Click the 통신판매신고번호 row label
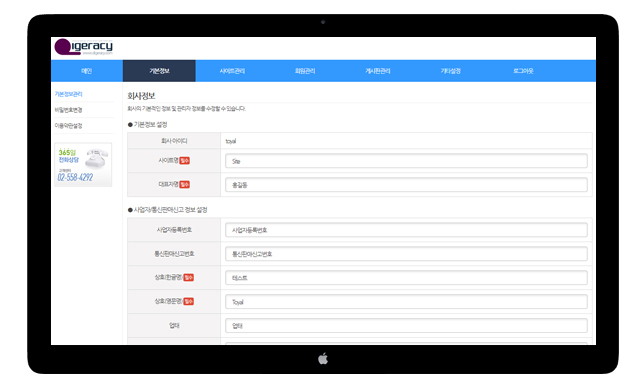644x388 pixels. (174, 254)
